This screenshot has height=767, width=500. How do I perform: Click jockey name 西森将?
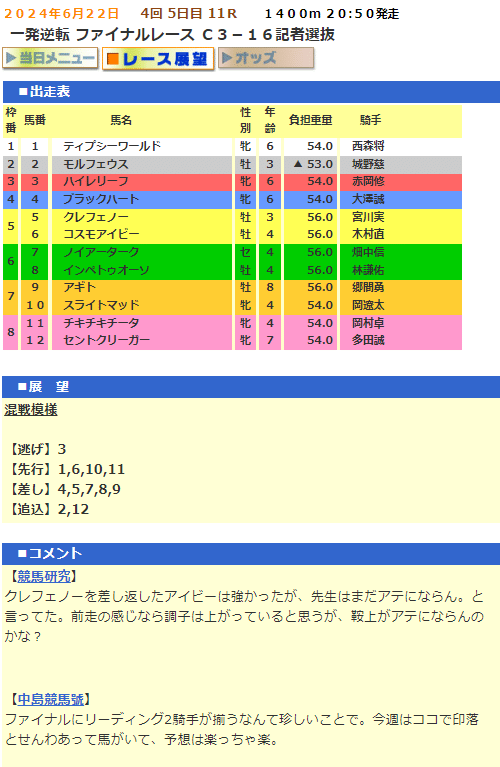(368, 146)
